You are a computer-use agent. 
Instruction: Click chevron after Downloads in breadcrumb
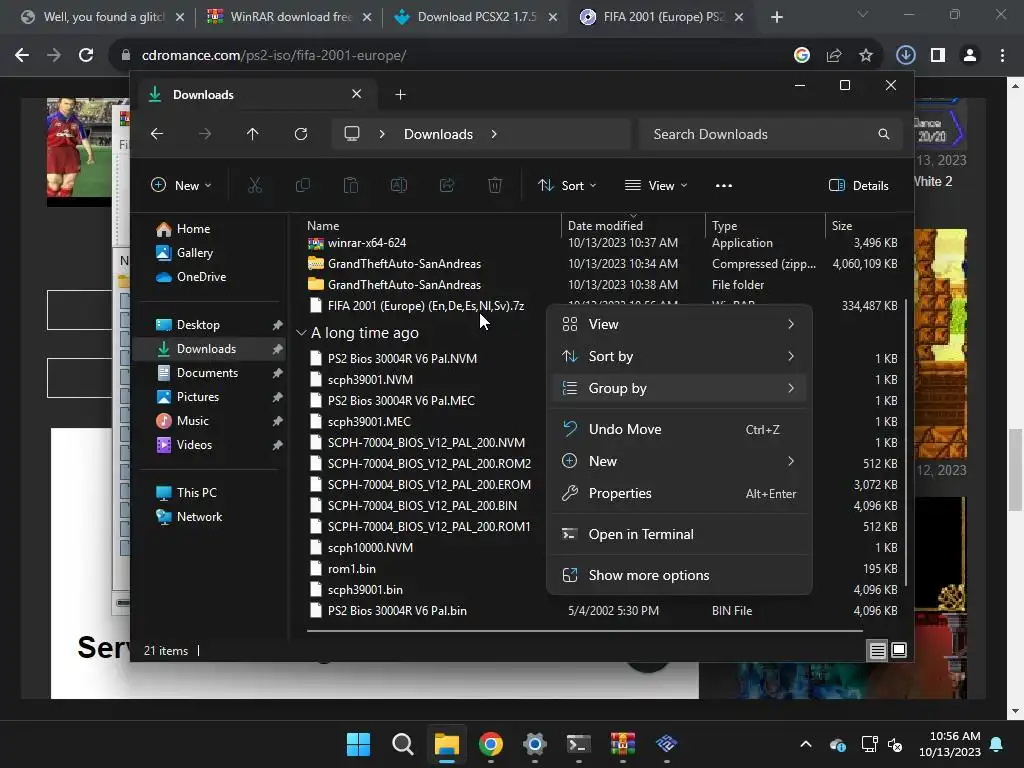[x=494, y=134]
